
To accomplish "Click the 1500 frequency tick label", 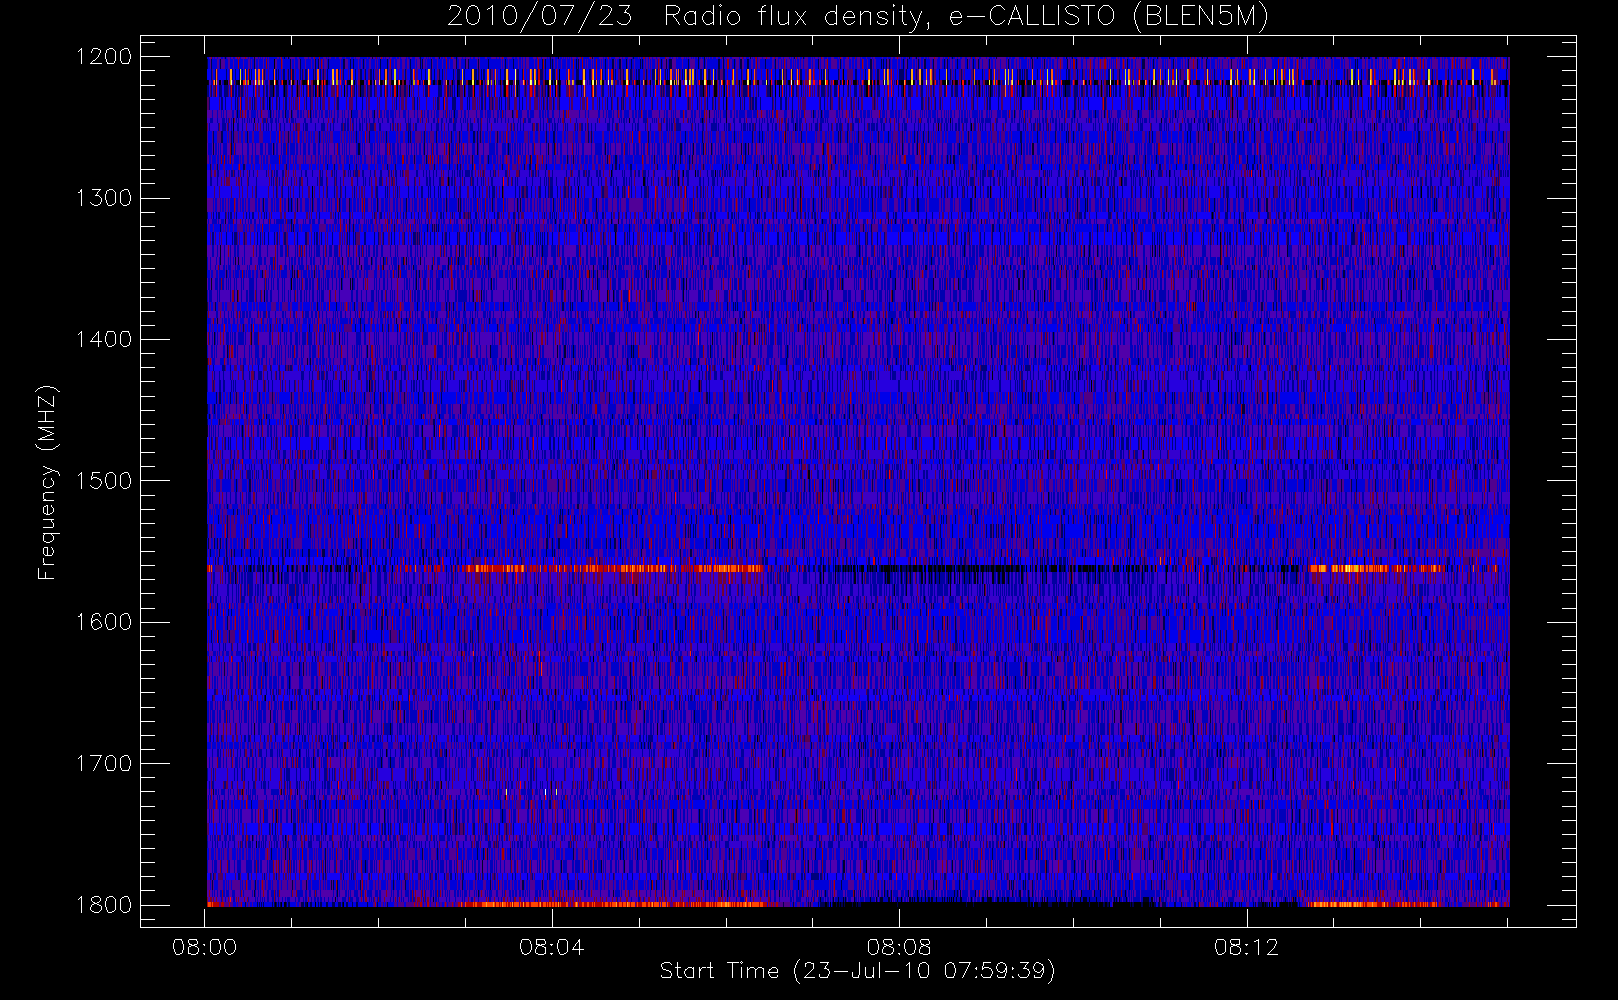I will pyautogui.click(x=104, y=481).
